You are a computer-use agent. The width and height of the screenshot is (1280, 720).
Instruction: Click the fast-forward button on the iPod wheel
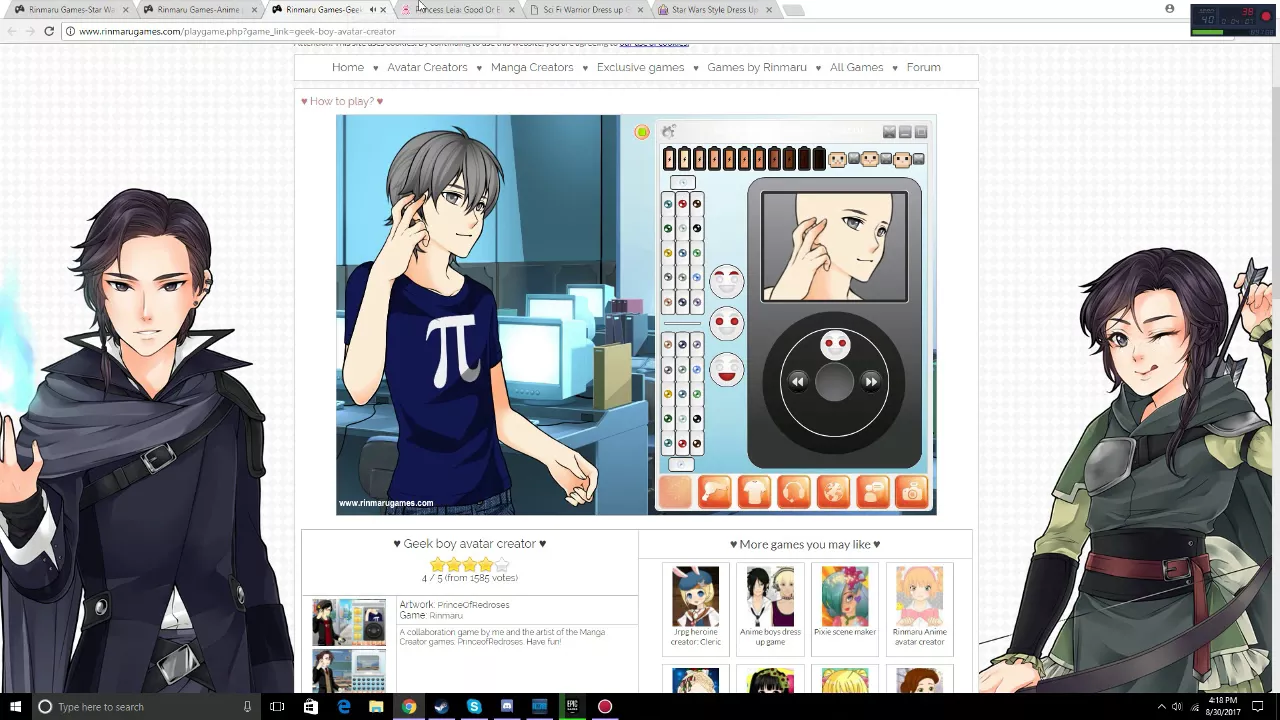(871, 382)
